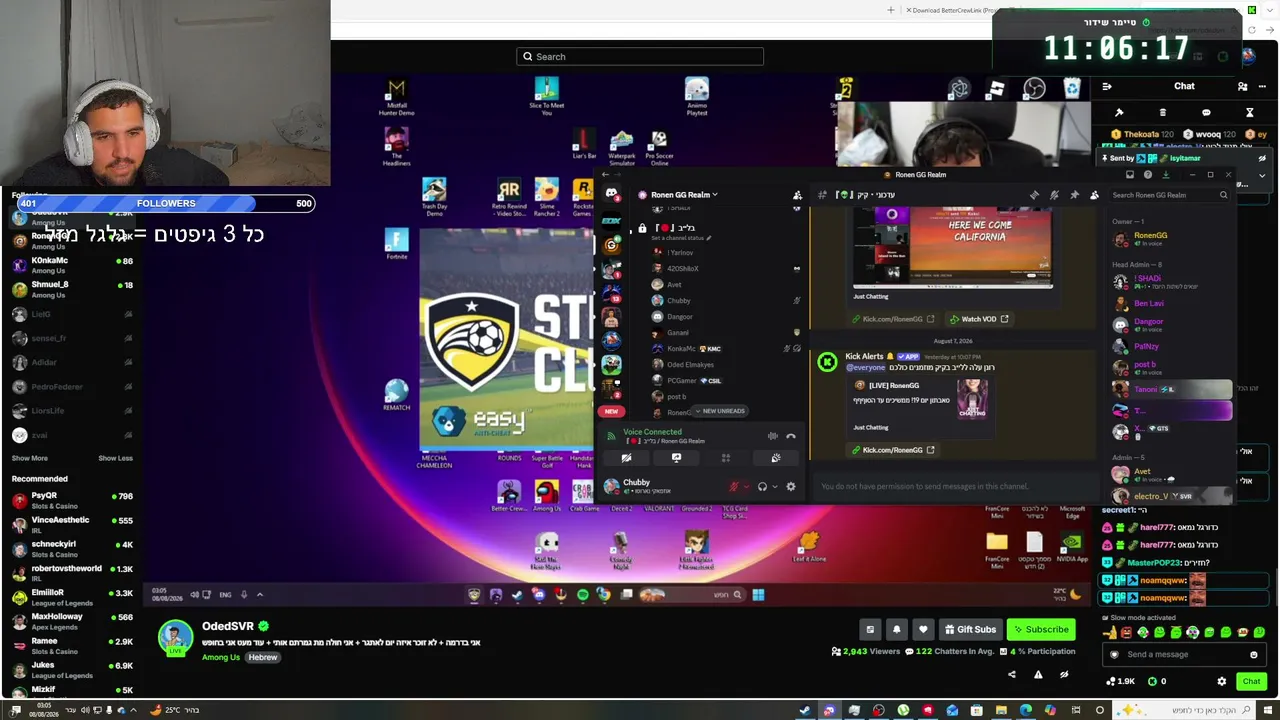Open the Among Us category link
Screen dimensions: 1280x720
221,658
